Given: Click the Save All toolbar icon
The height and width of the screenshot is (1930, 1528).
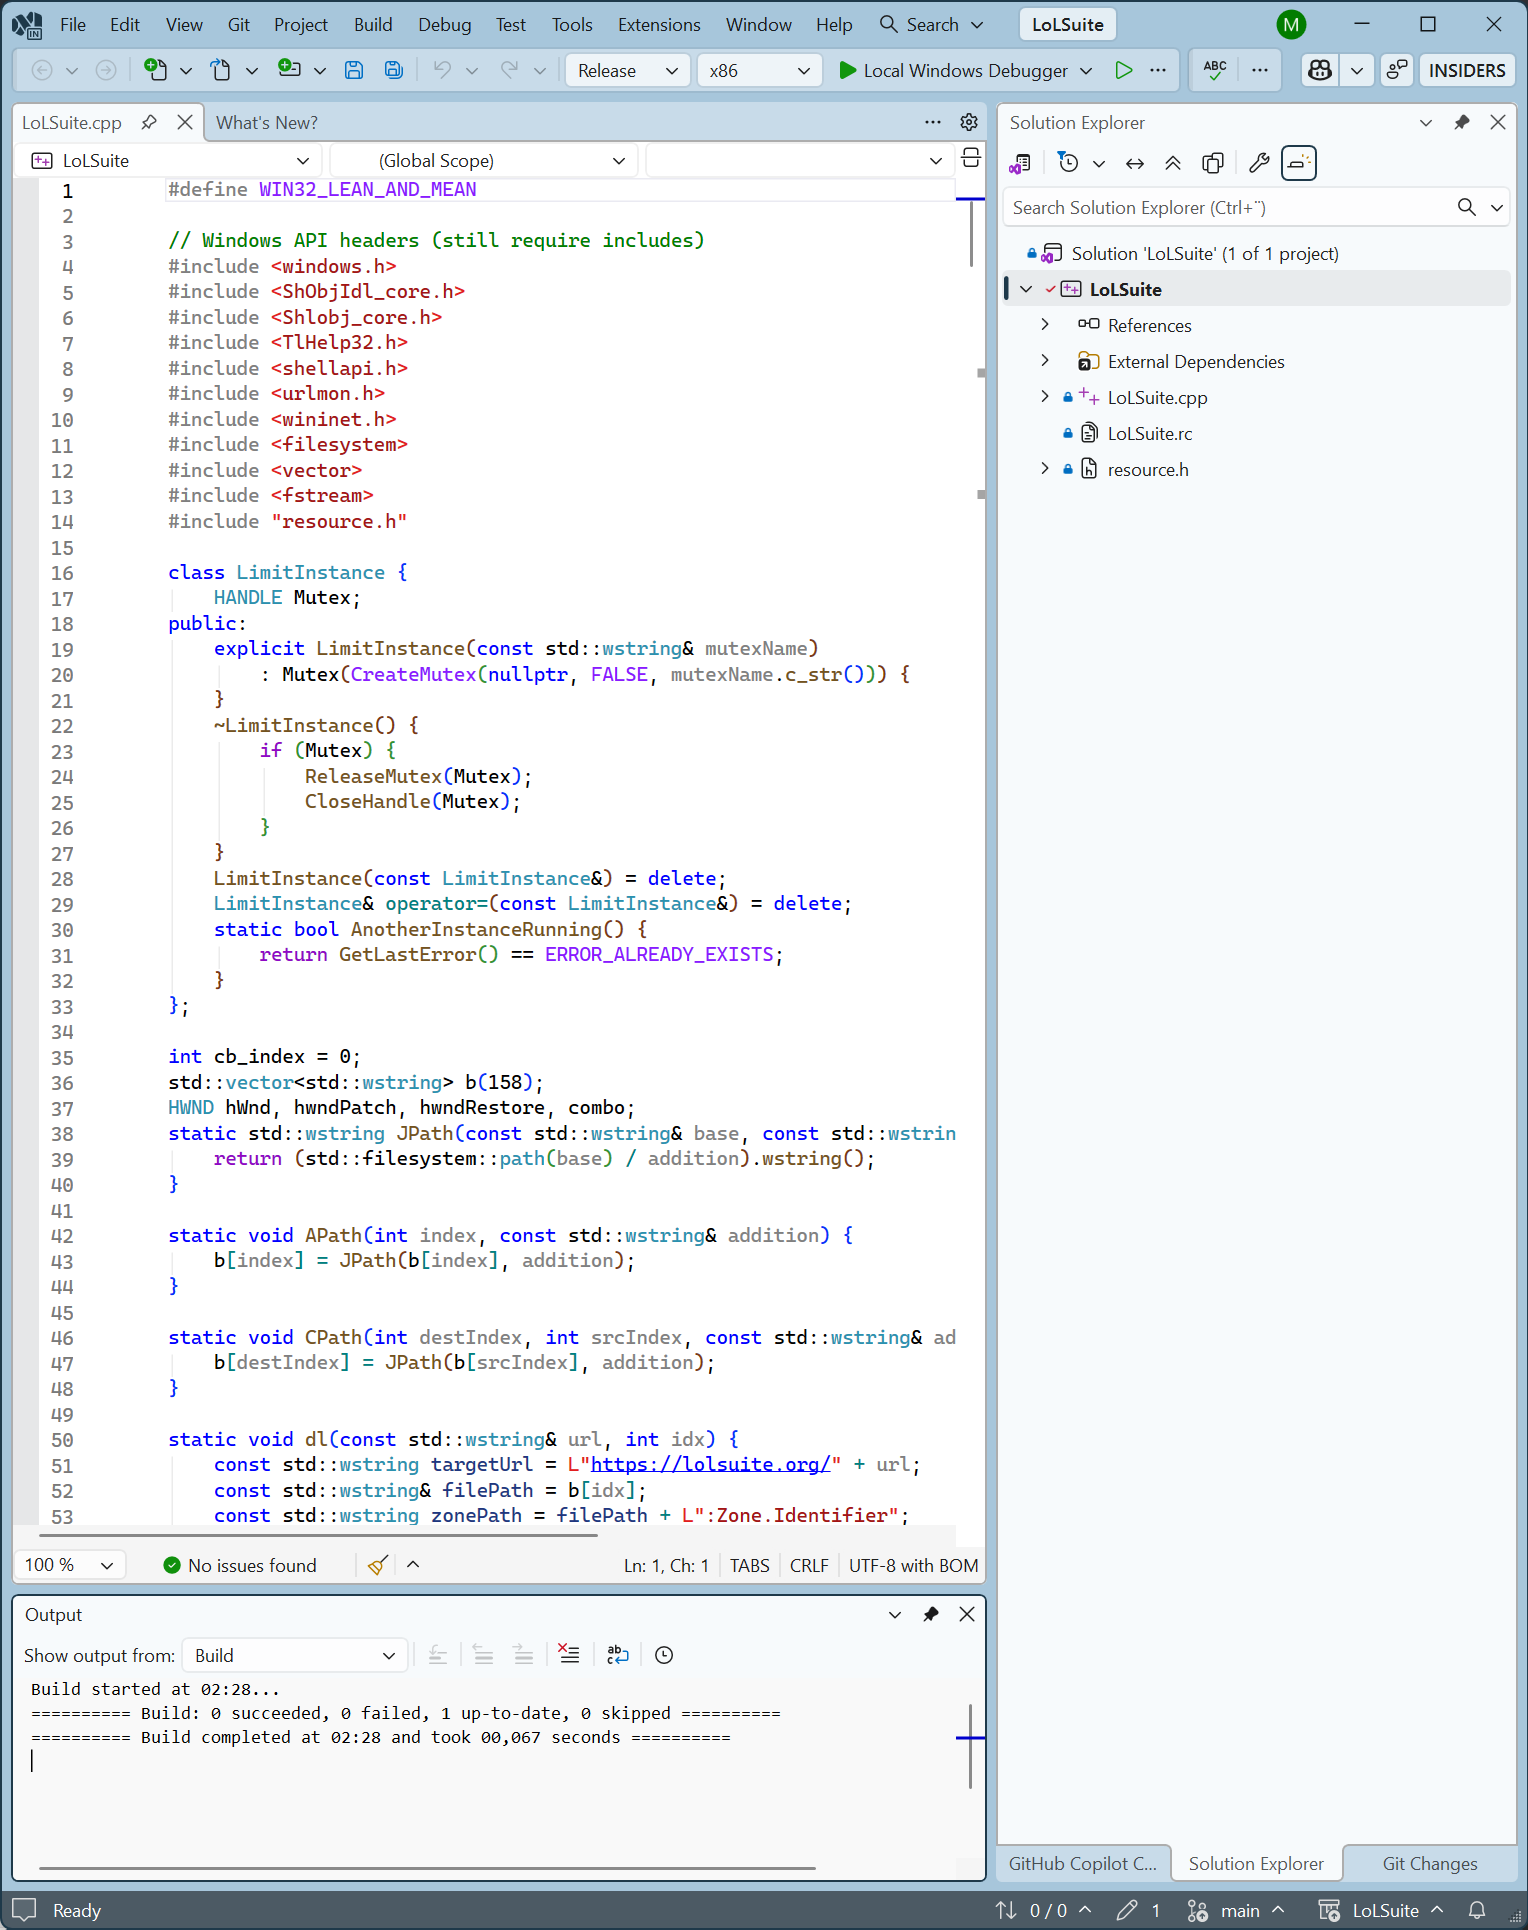Looking at the screenshot, I should point(394,70).
